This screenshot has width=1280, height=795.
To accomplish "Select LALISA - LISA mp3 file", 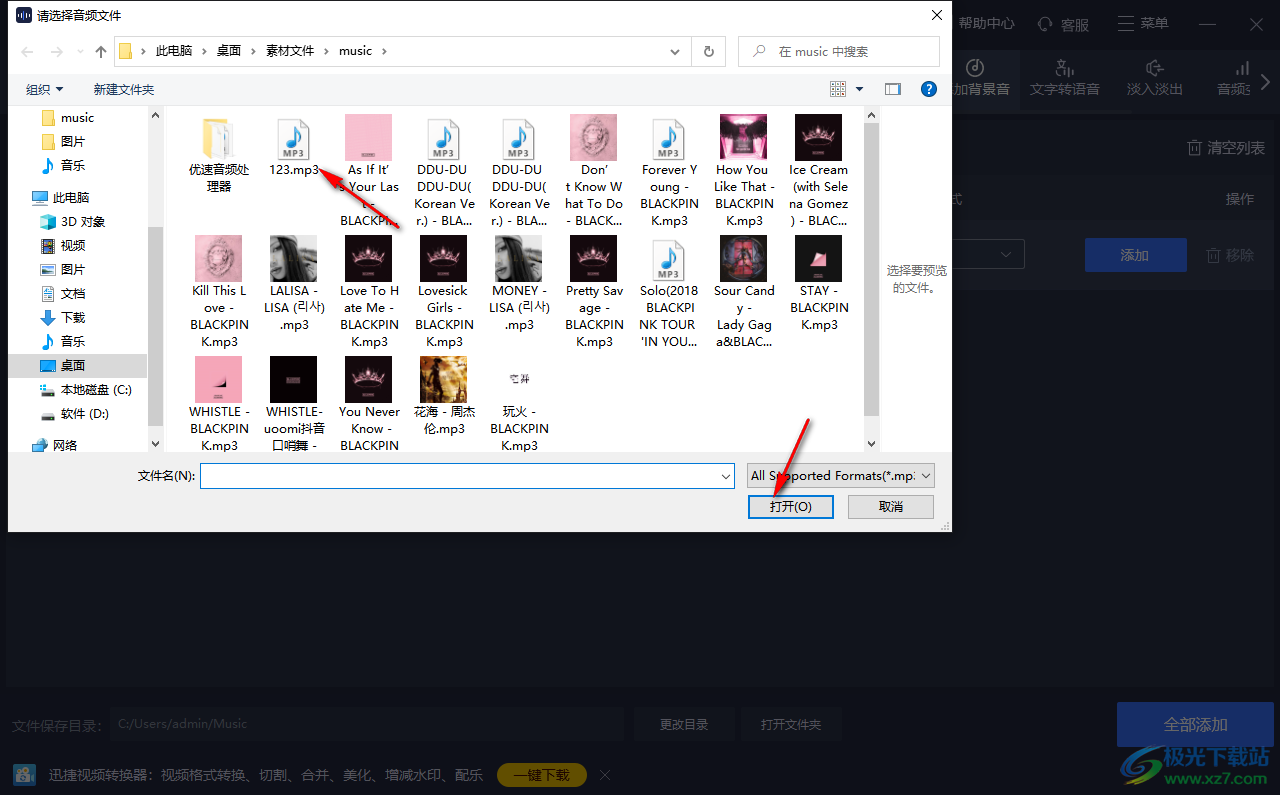I will click(x=294, y=284).
